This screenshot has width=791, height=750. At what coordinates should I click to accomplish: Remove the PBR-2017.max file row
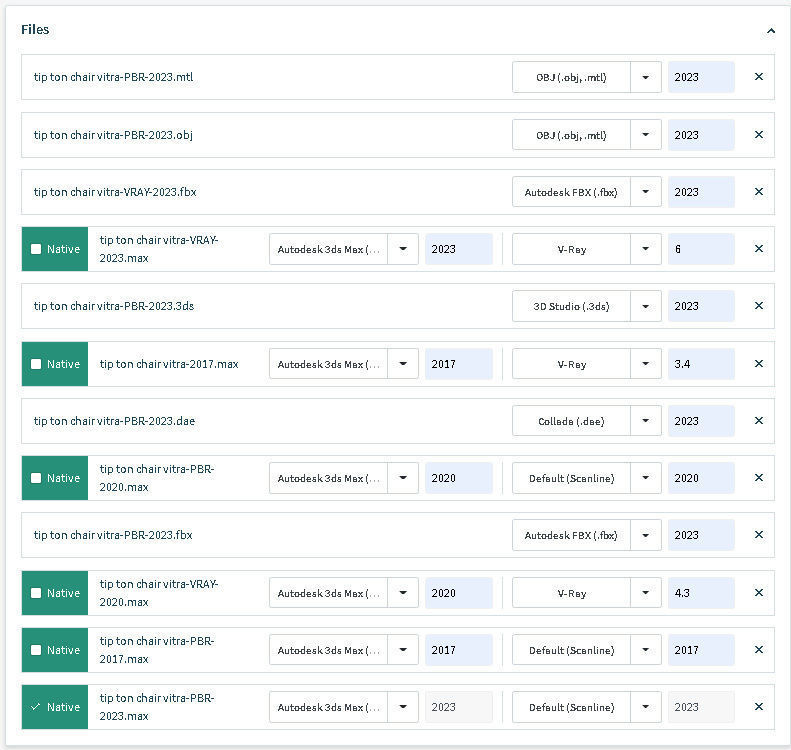click(758, 650)
